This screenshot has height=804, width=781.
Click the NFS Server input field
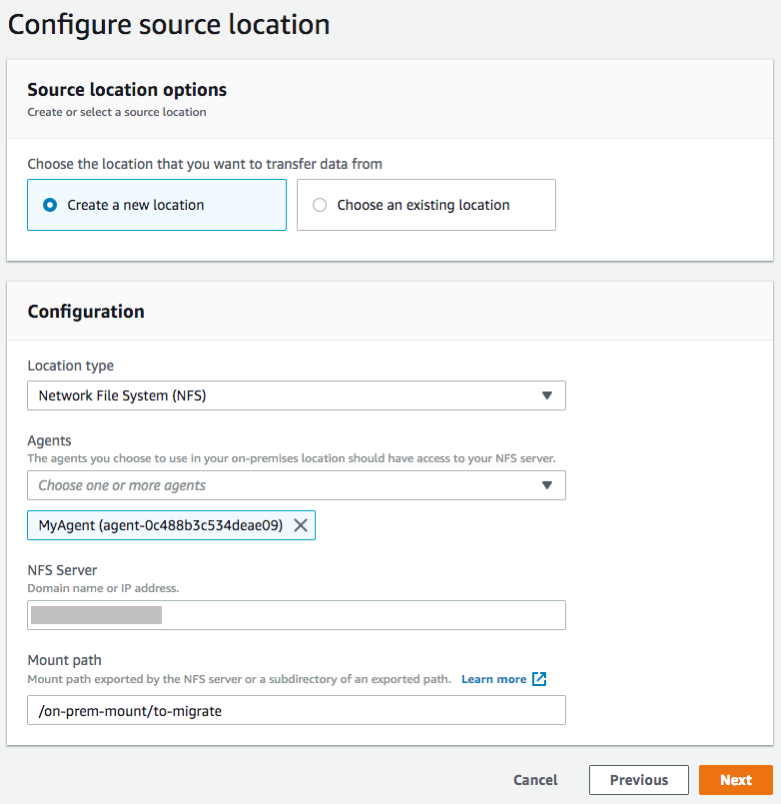click(296, 615)
